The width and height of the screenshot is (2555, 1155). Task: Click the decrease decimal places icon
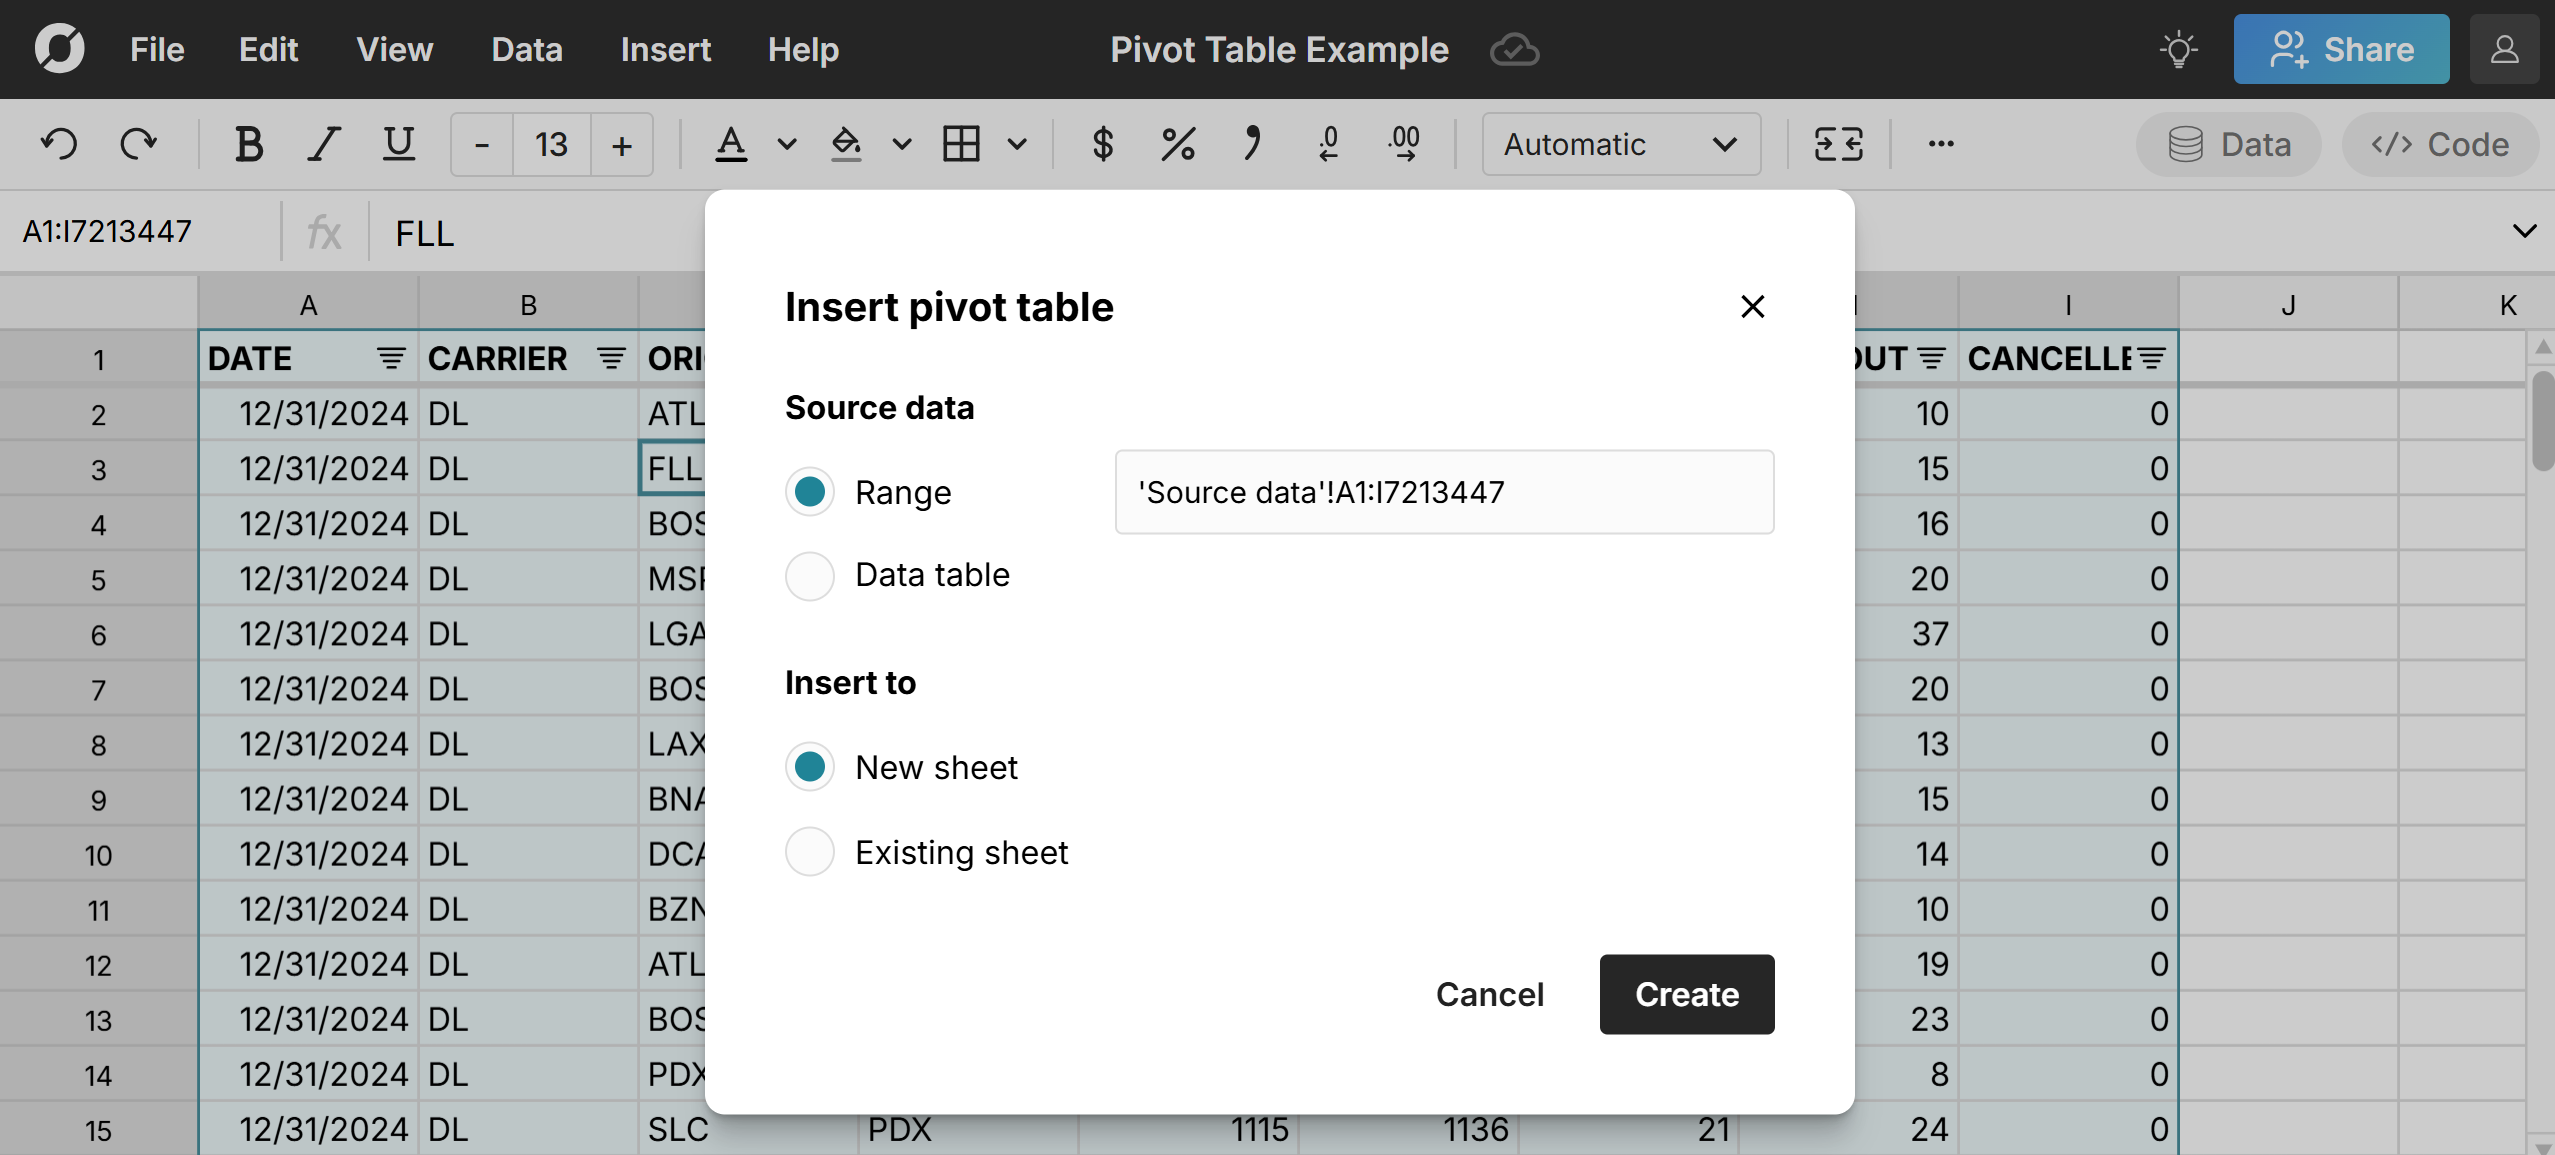1328,144
